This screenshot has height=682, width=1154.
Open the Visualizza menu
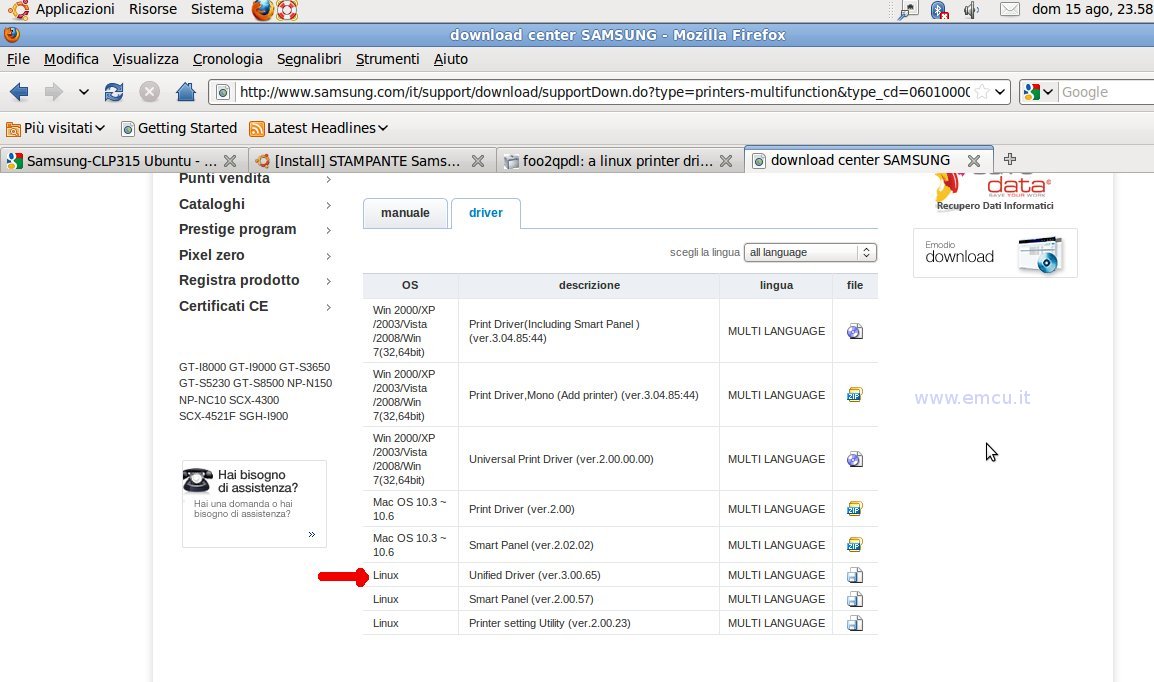(146, 59)
